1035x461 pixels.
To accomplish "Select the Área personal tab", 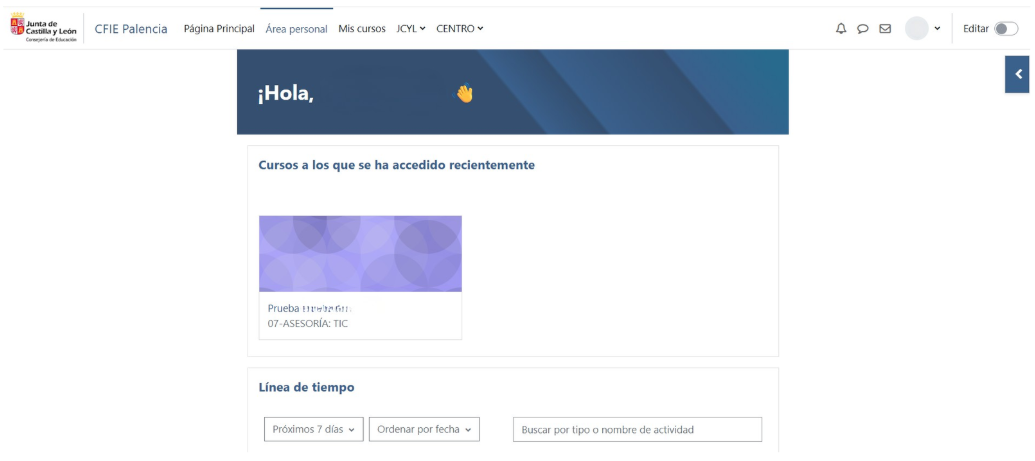I will [x=296, y=28].
